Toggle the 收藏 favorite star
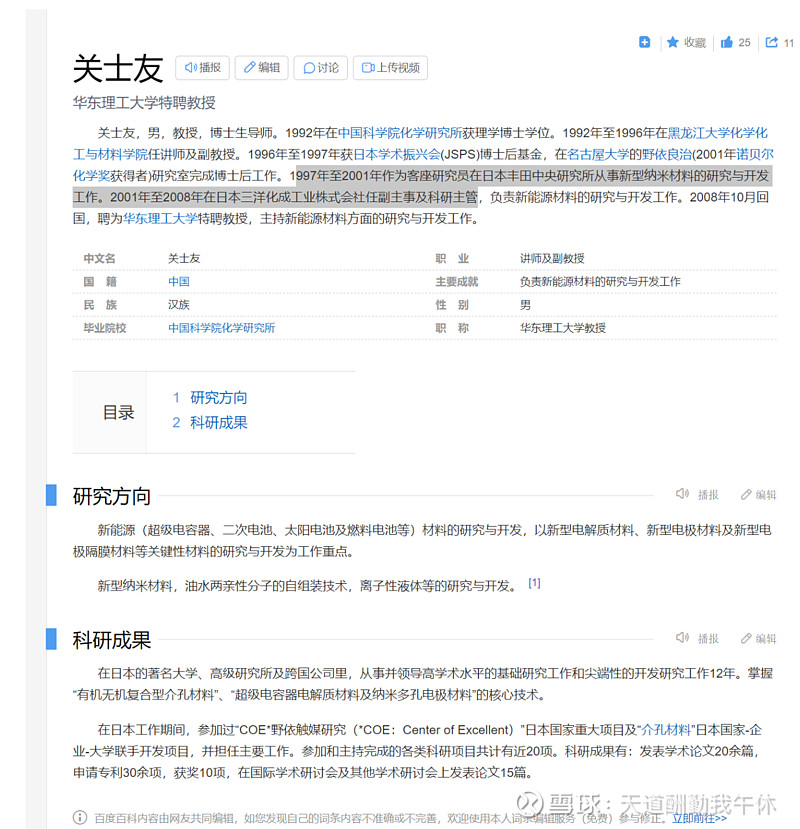Screen dimensions: 800x829 point(686,42)
